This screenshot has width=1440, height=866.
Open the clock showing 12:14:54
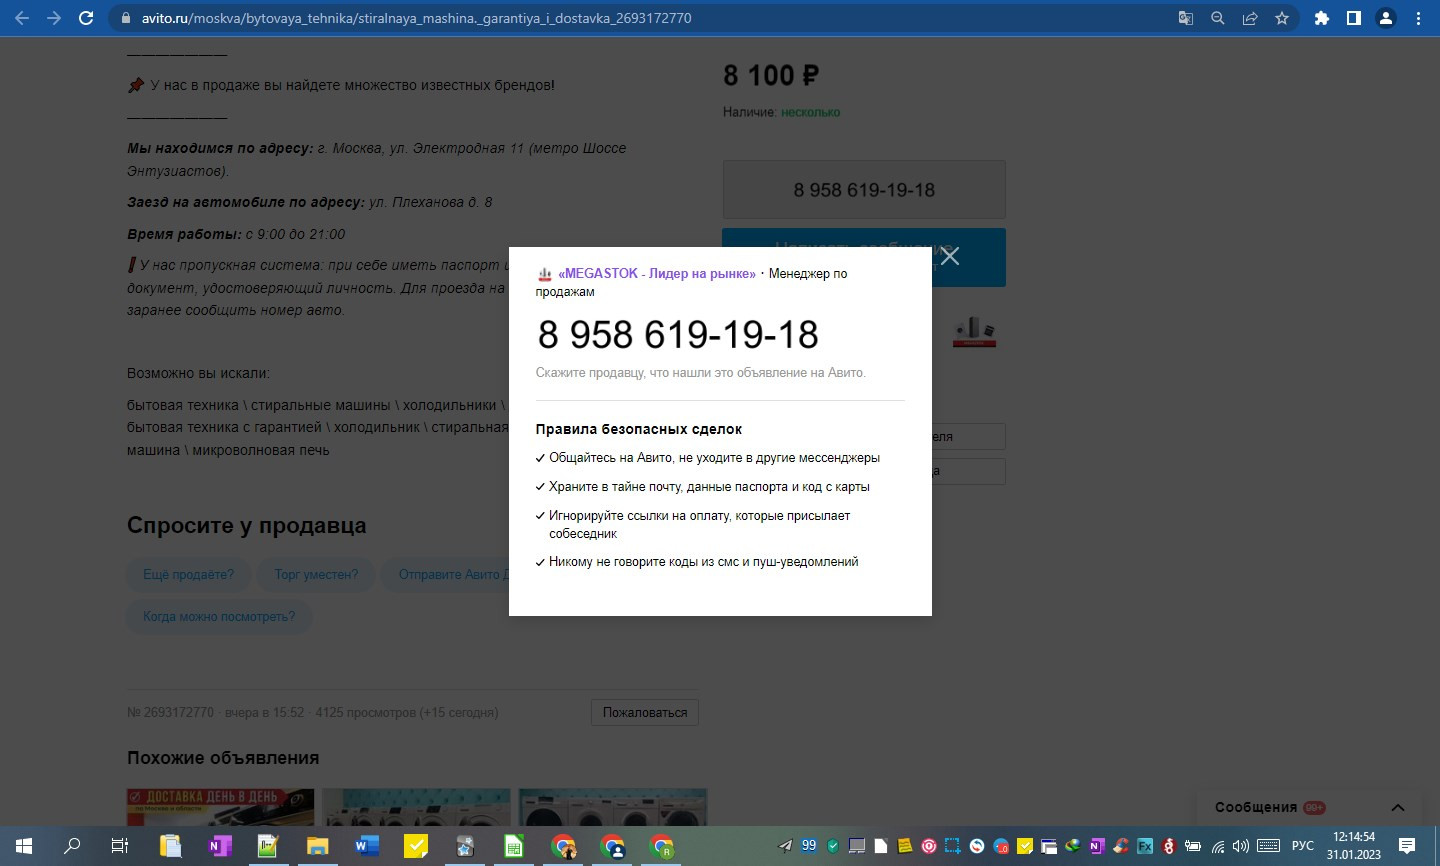1354,846
